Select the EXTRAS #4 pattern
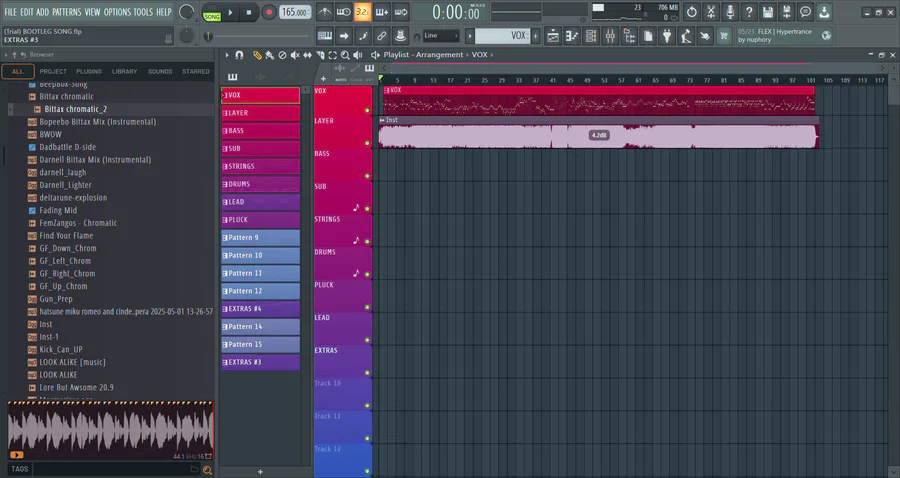Viewport: 900px width, 478px height. (261, 309)
